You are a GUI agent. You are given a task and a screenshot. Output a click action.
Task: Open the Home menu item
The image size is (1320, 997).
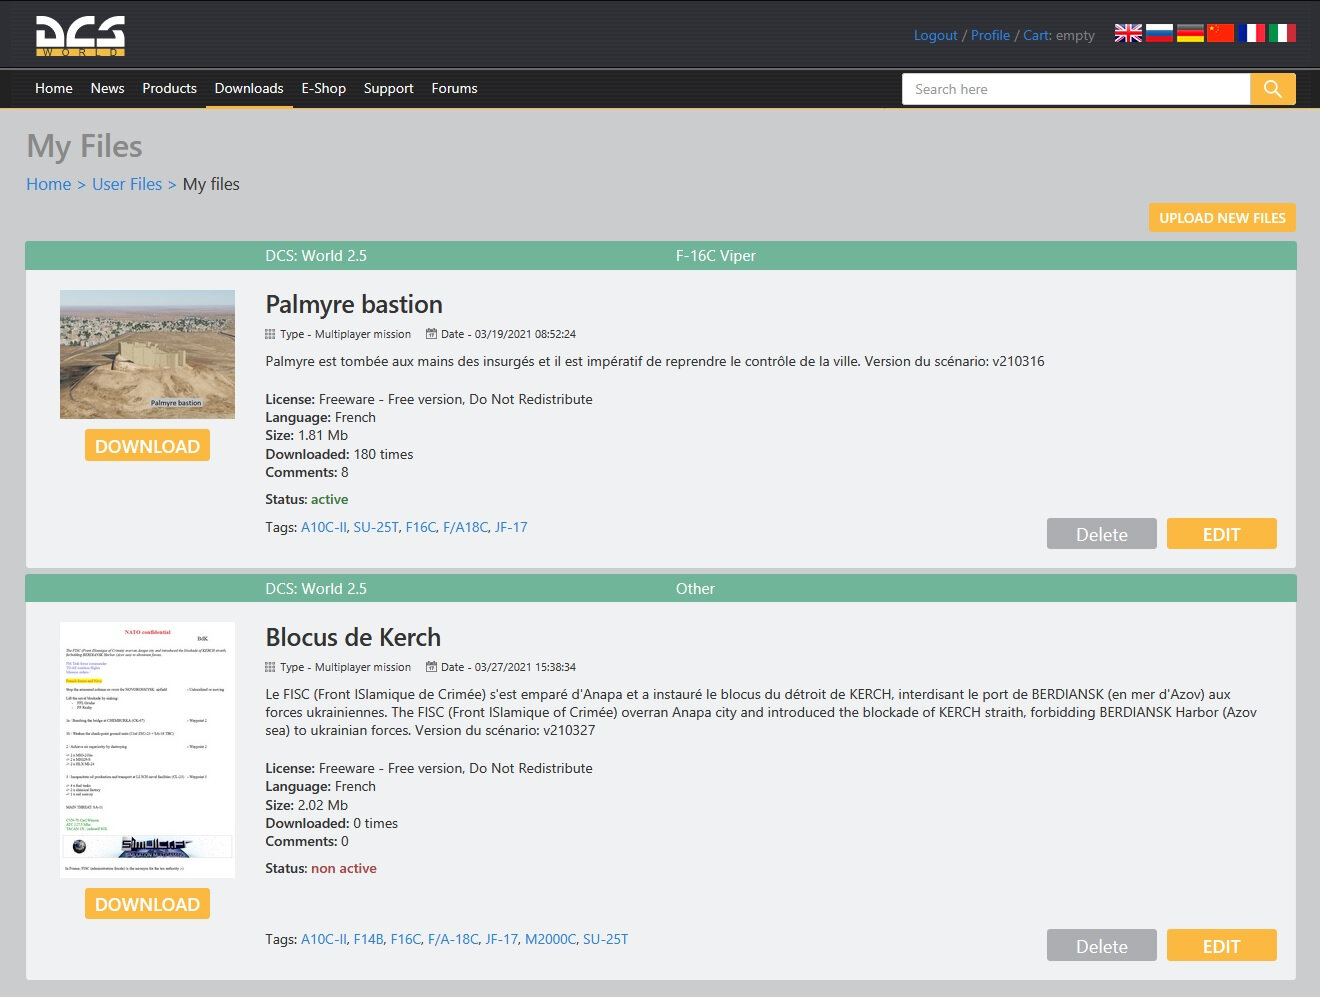point(54,88)
